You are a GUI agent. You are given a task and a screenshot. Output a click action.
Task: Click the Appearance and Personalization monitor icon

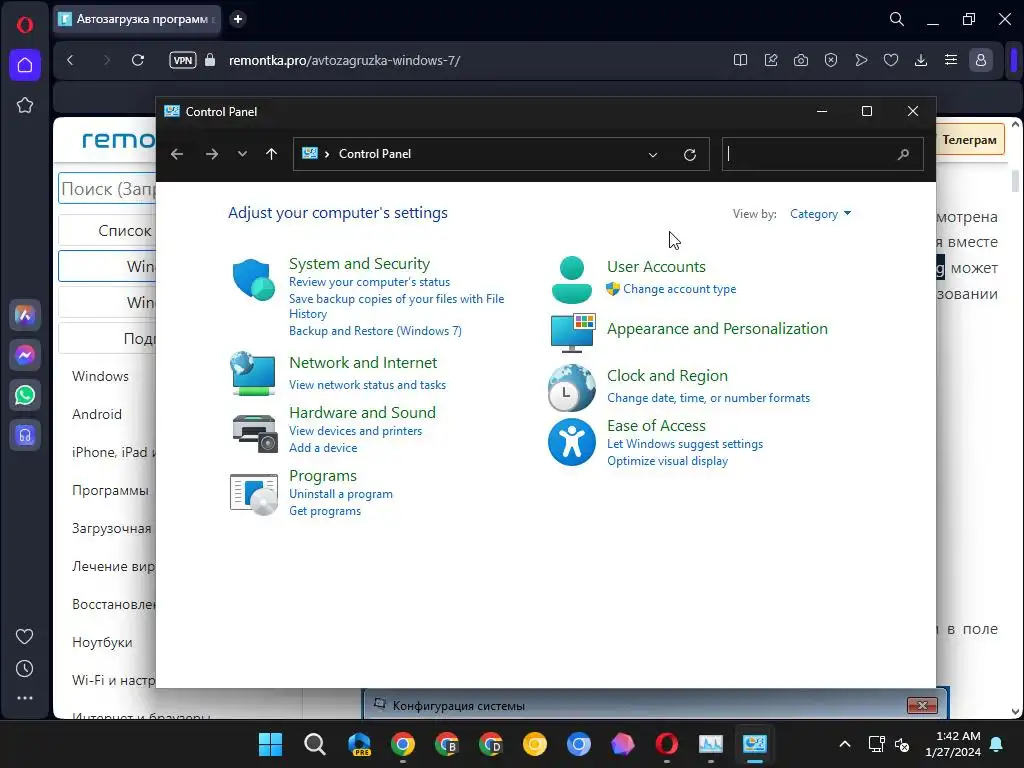click(x=573, y=332)
